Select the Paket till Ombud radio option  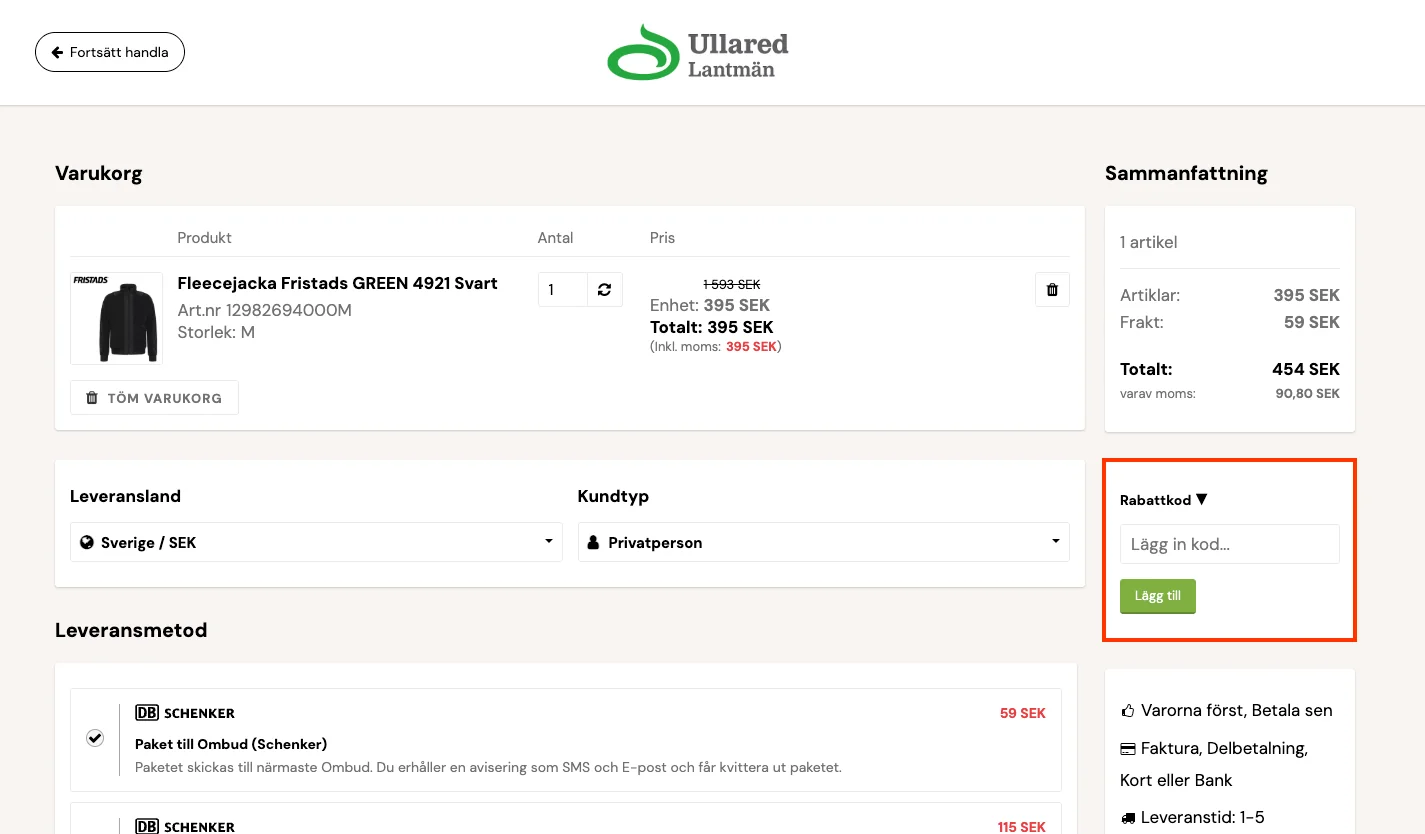(x=95, y=738)
